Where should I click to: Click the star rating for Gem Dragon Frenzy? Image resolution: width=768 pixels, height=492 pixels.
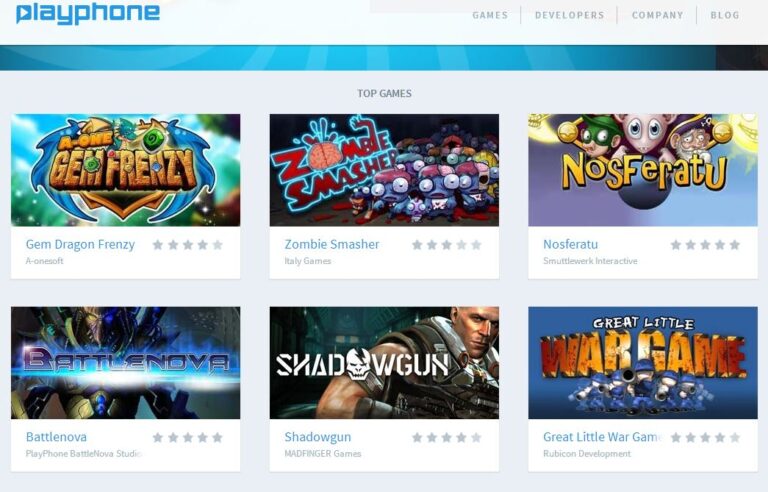tap(188, 245)
